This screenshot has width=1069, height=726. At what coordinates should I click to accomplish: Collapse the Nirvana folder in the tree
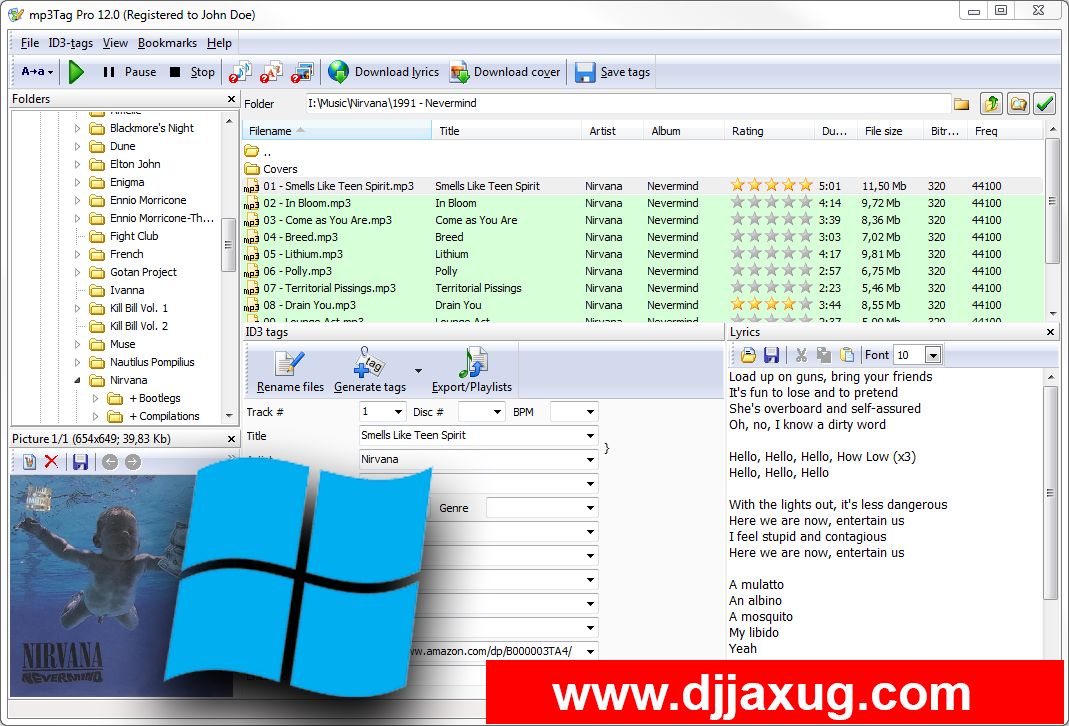coord(78,381)
